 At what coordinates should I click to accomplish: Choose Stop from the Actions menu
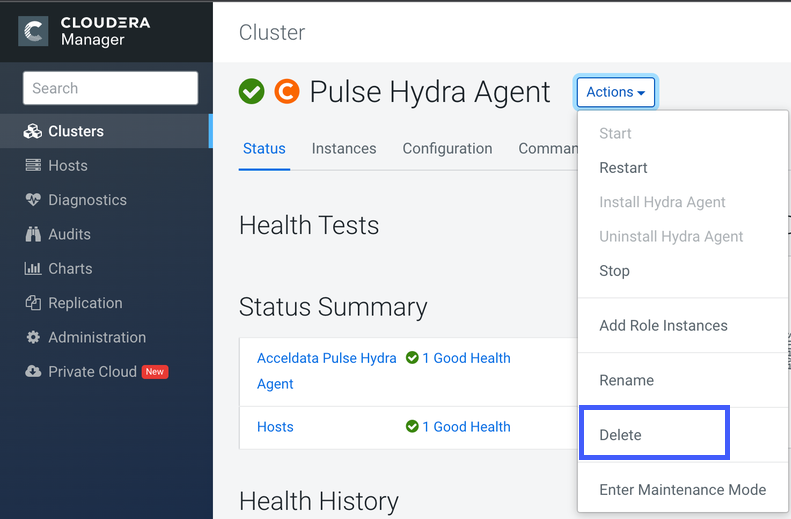tap(683, 270)
